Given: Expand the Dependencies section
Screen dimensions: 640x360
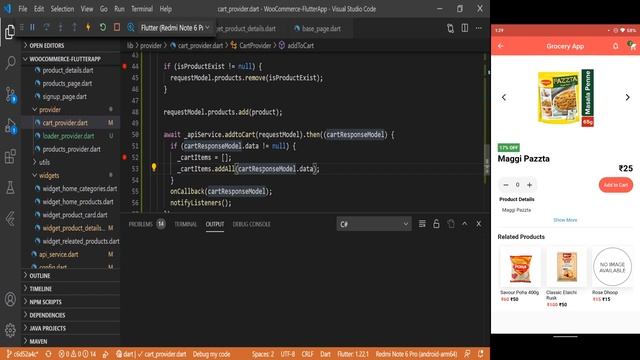Looking at the screenshot, I should tap(71, 315).
